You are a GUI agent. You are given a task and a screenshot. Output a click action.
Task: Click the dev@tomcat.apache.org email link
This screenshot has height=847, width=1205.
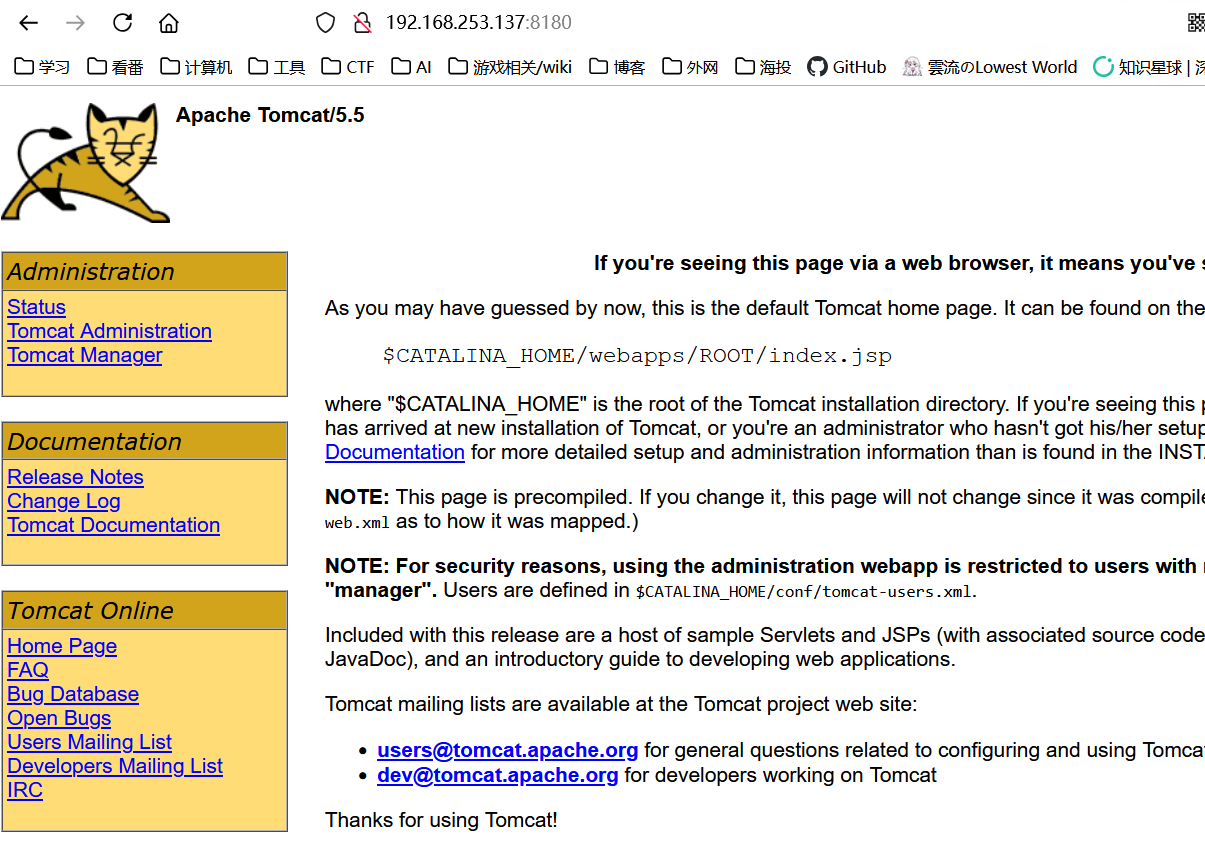pyautogui.click(x=497, y=775)
